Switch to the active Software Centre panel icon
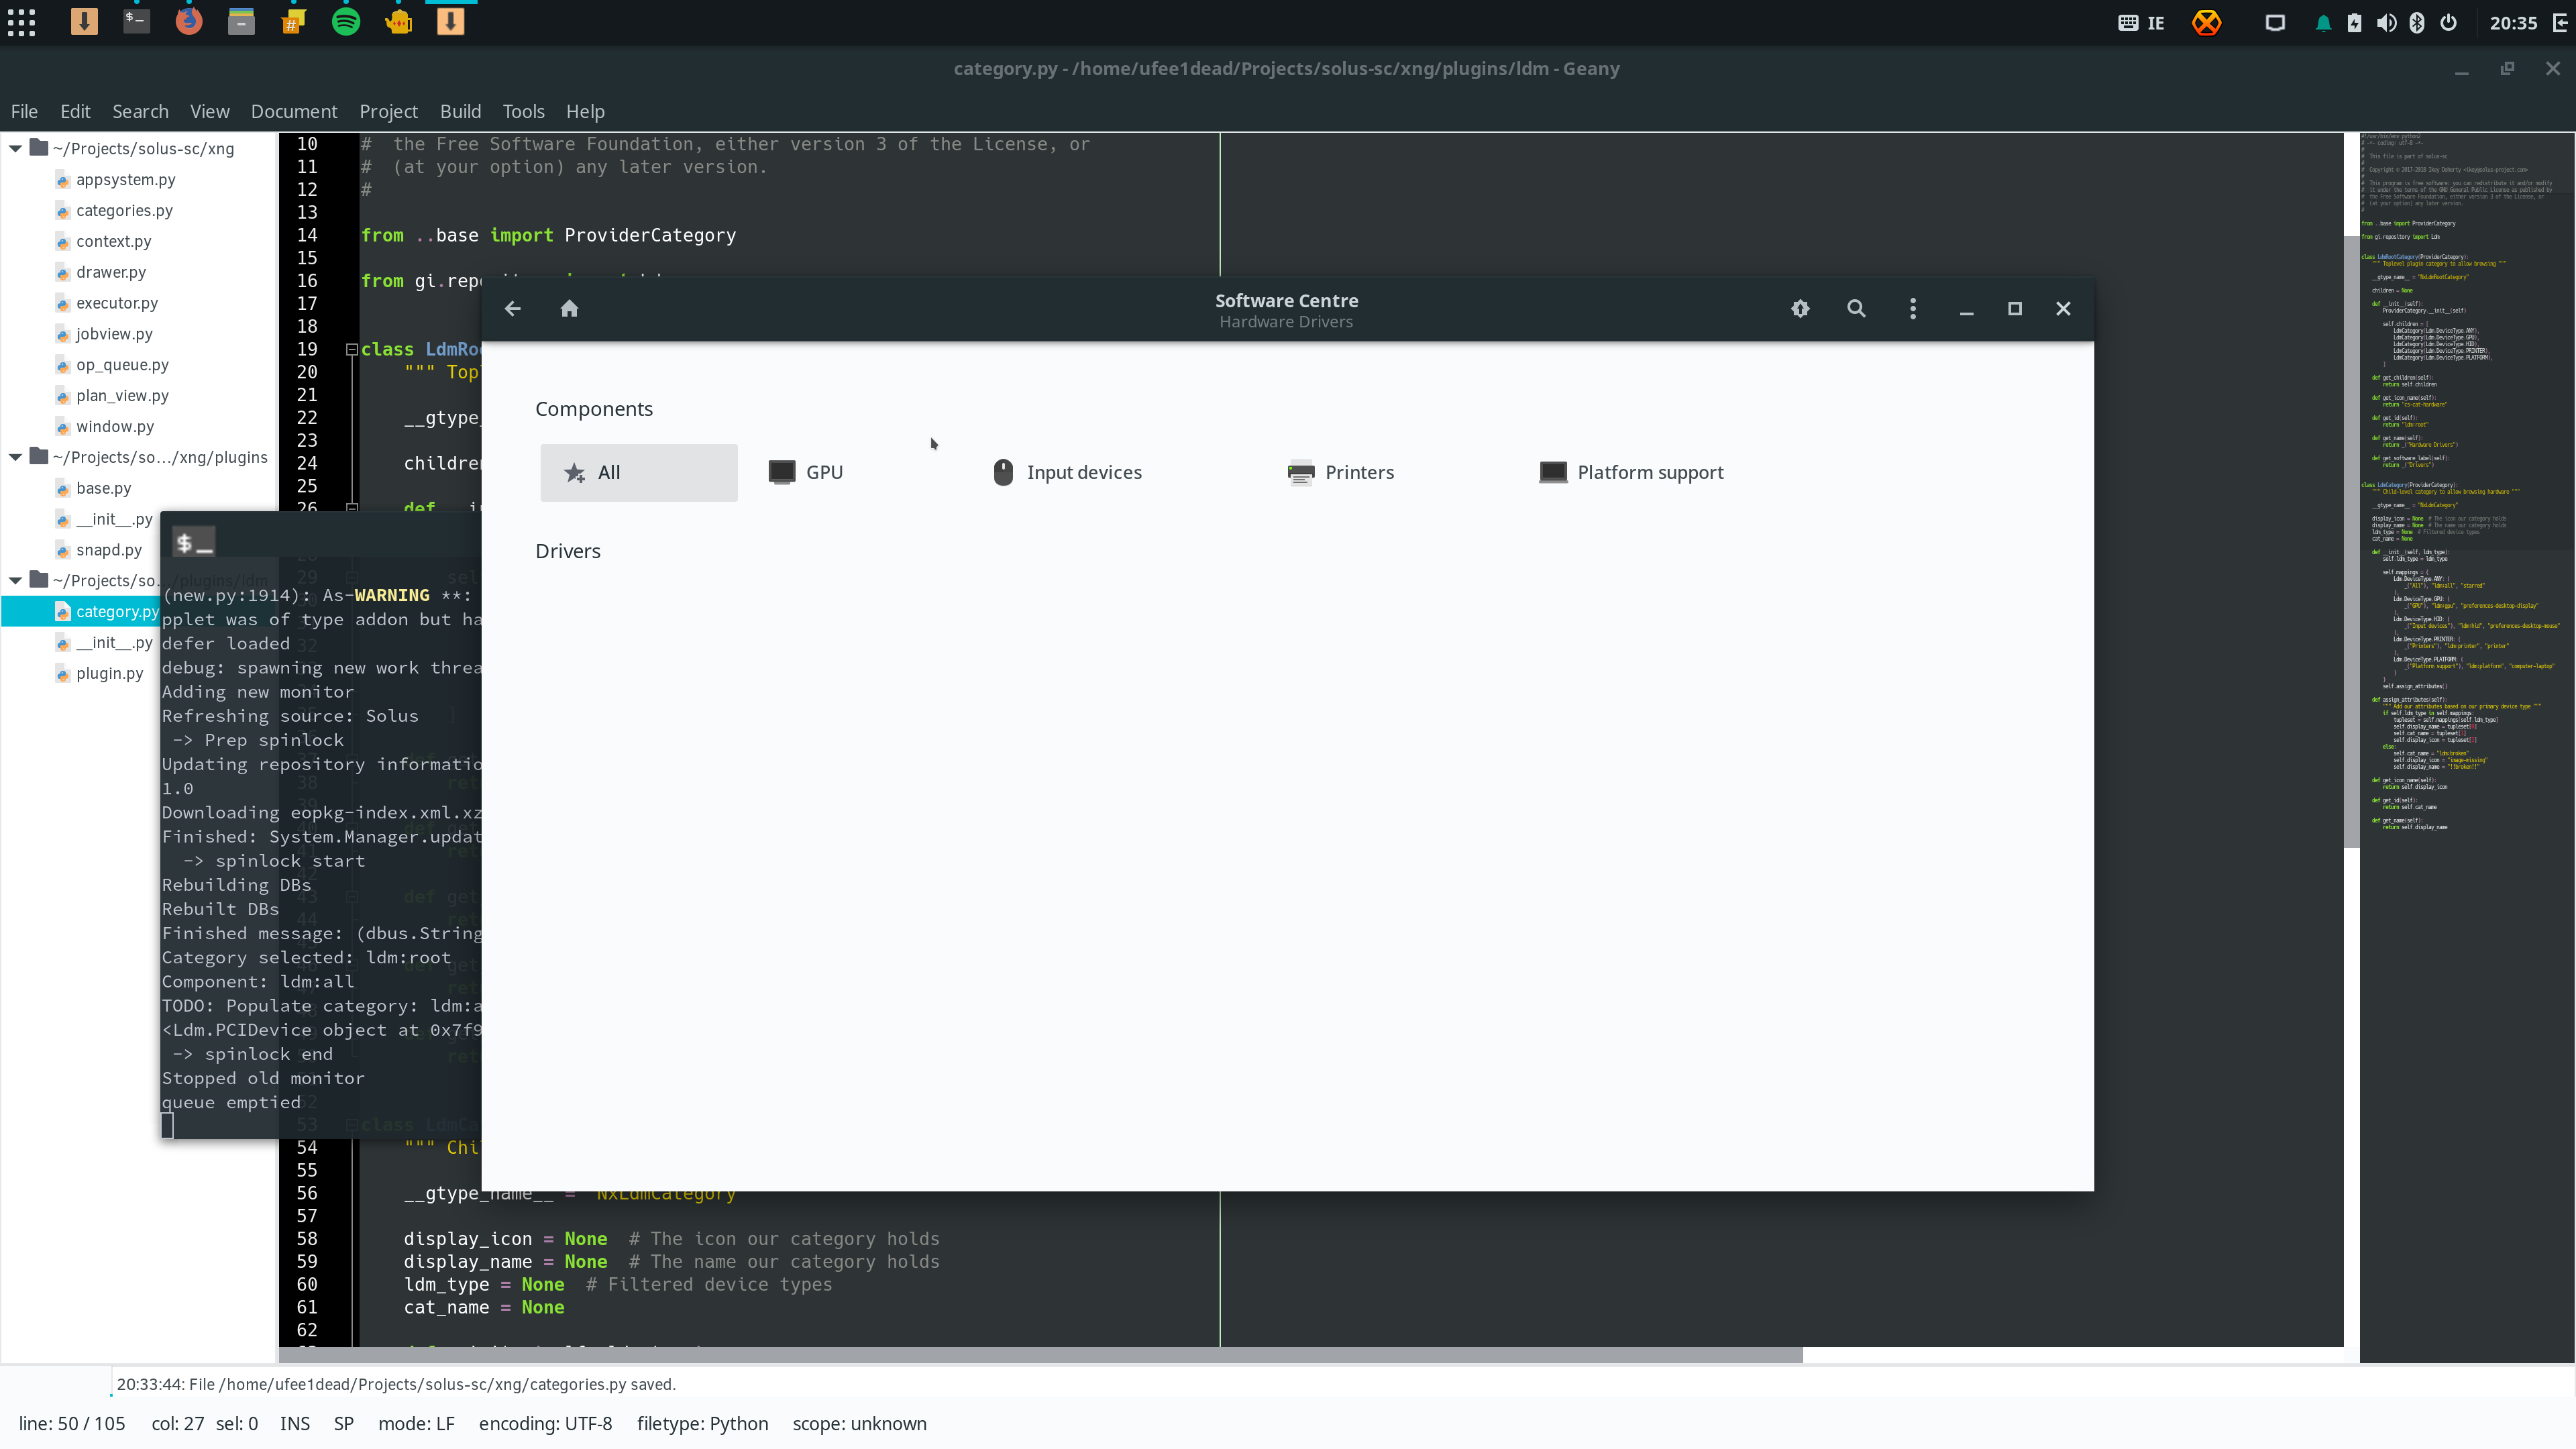 pos(451,22)
